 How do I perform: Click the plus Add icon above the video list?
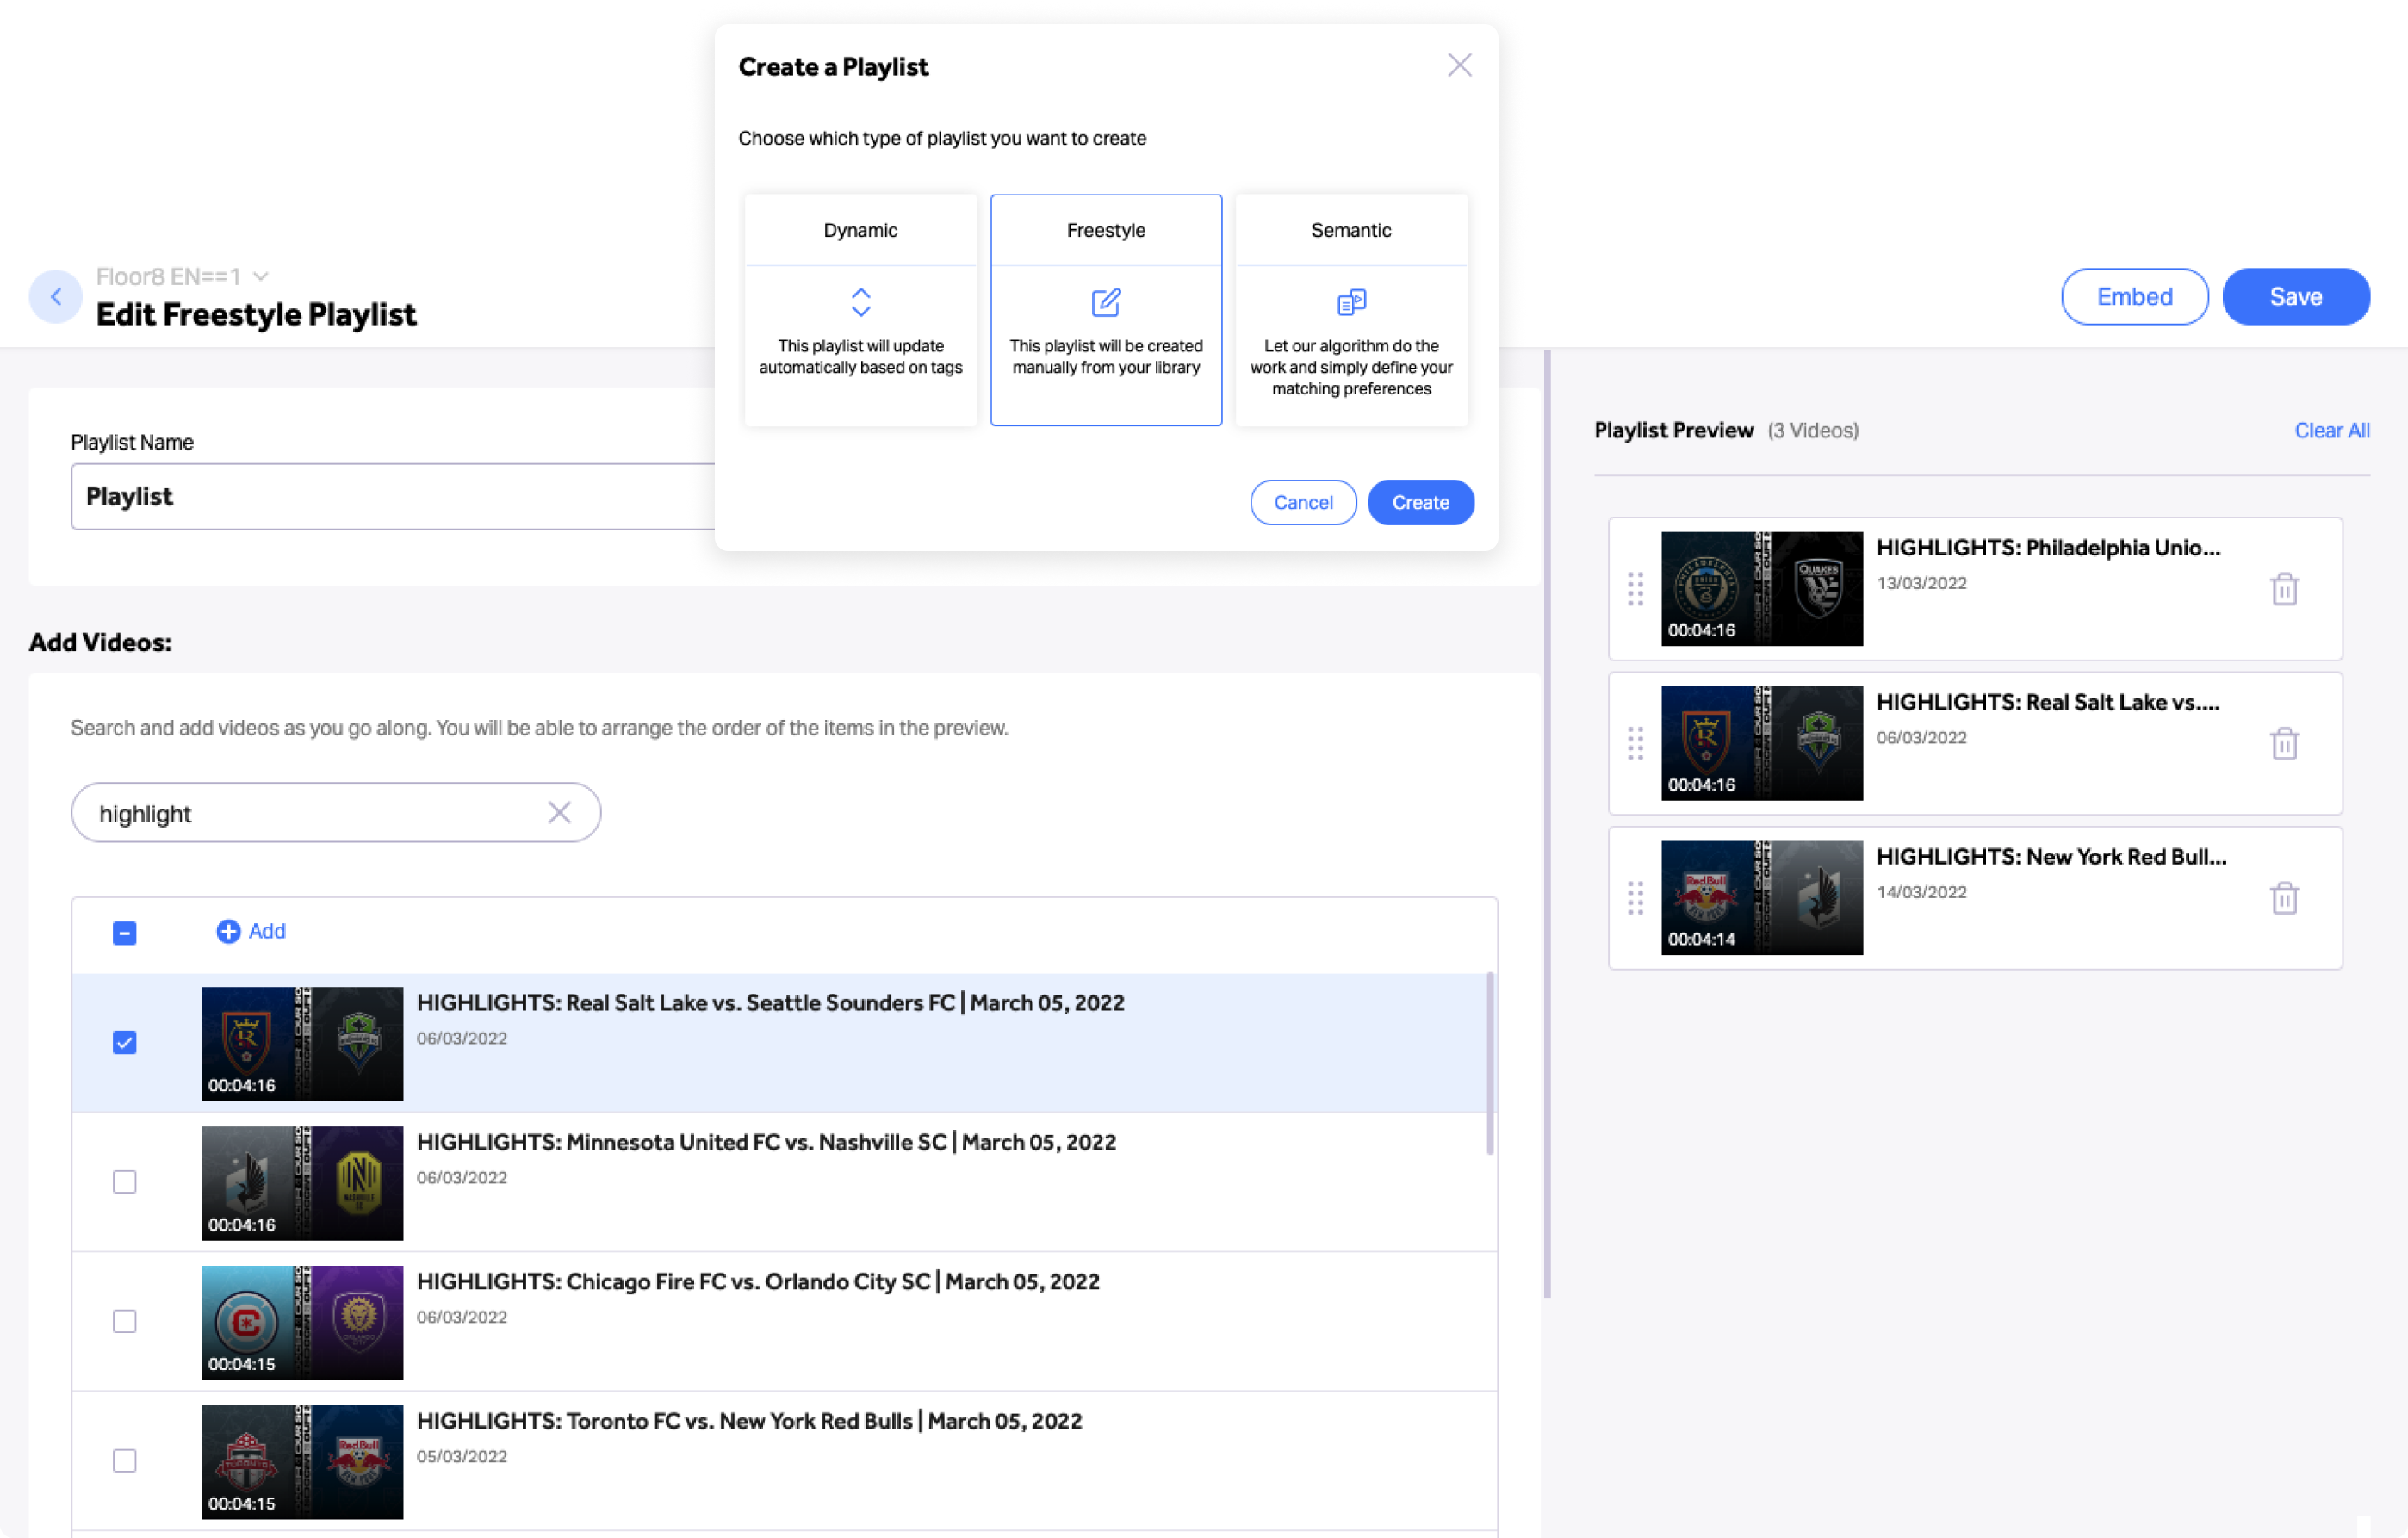tap(228, 932)
